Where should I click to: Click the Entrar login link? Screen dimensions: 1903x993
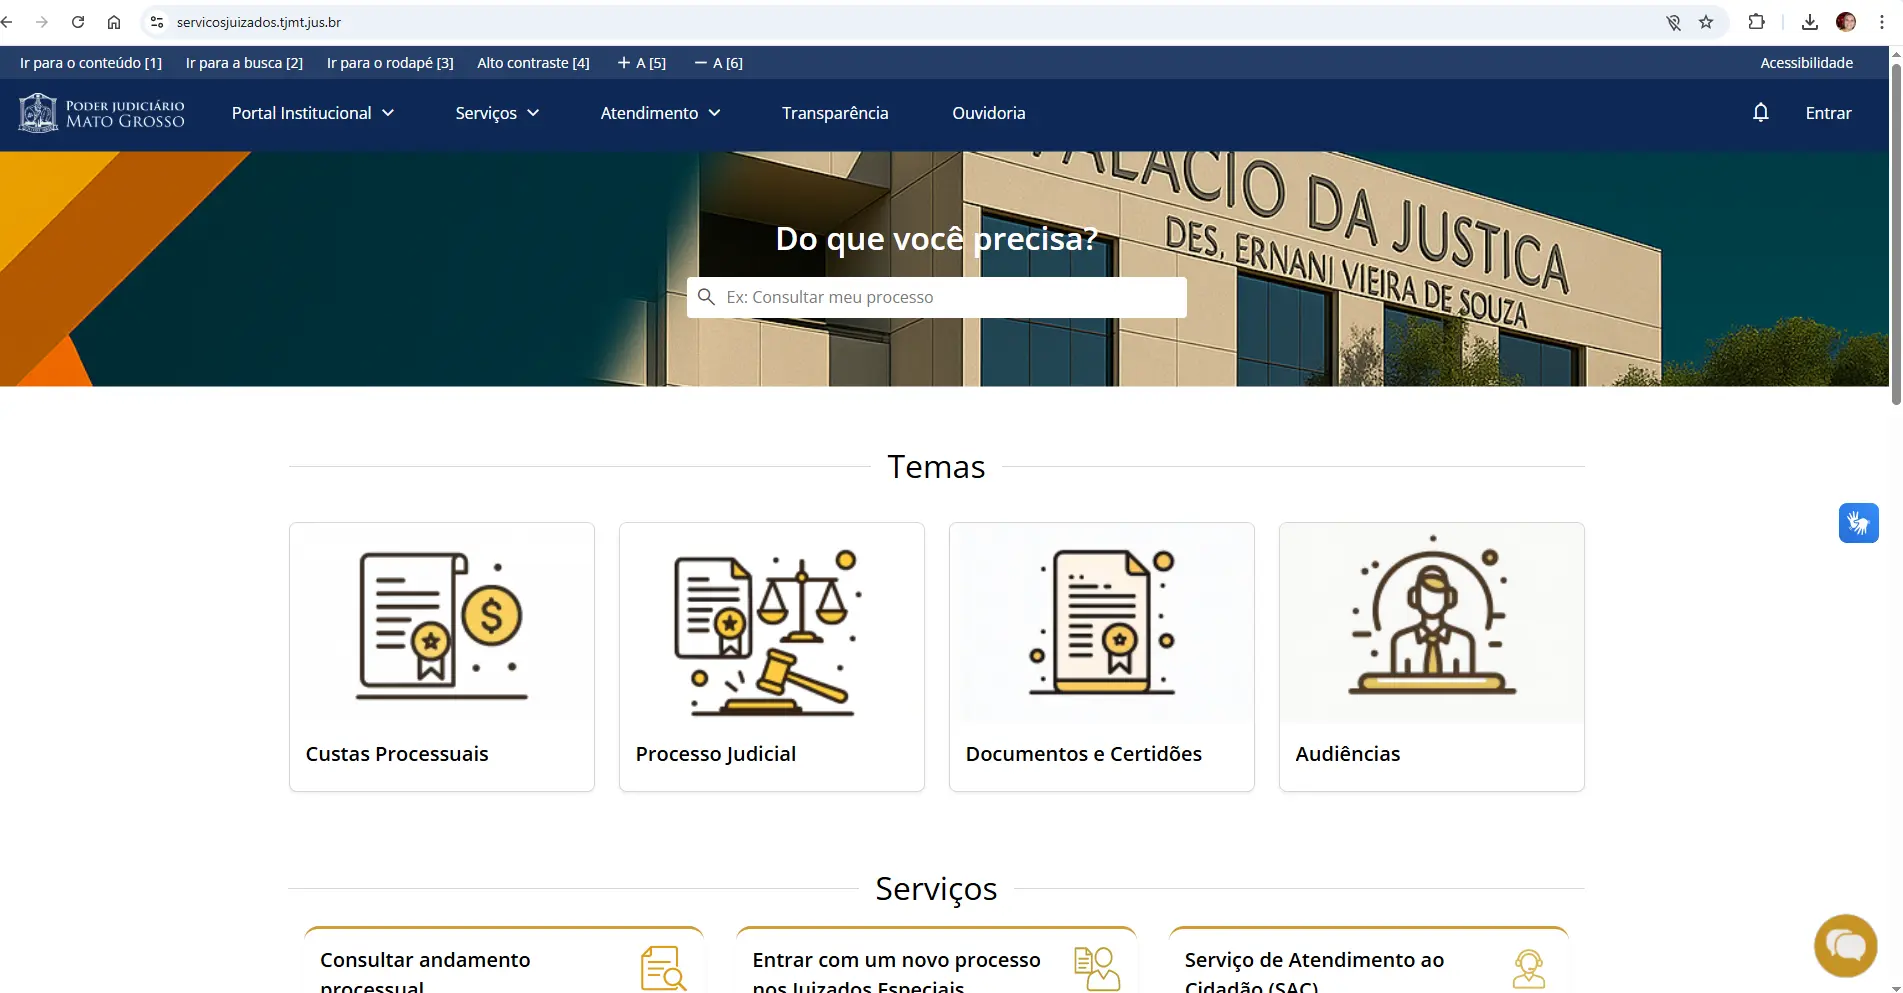pos(1828,113)
